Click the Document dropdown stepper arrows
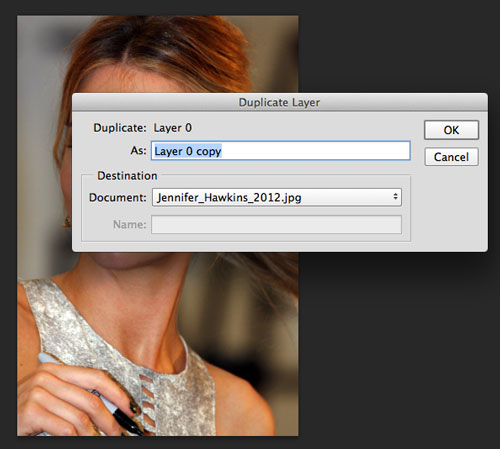 coord(395,197)
